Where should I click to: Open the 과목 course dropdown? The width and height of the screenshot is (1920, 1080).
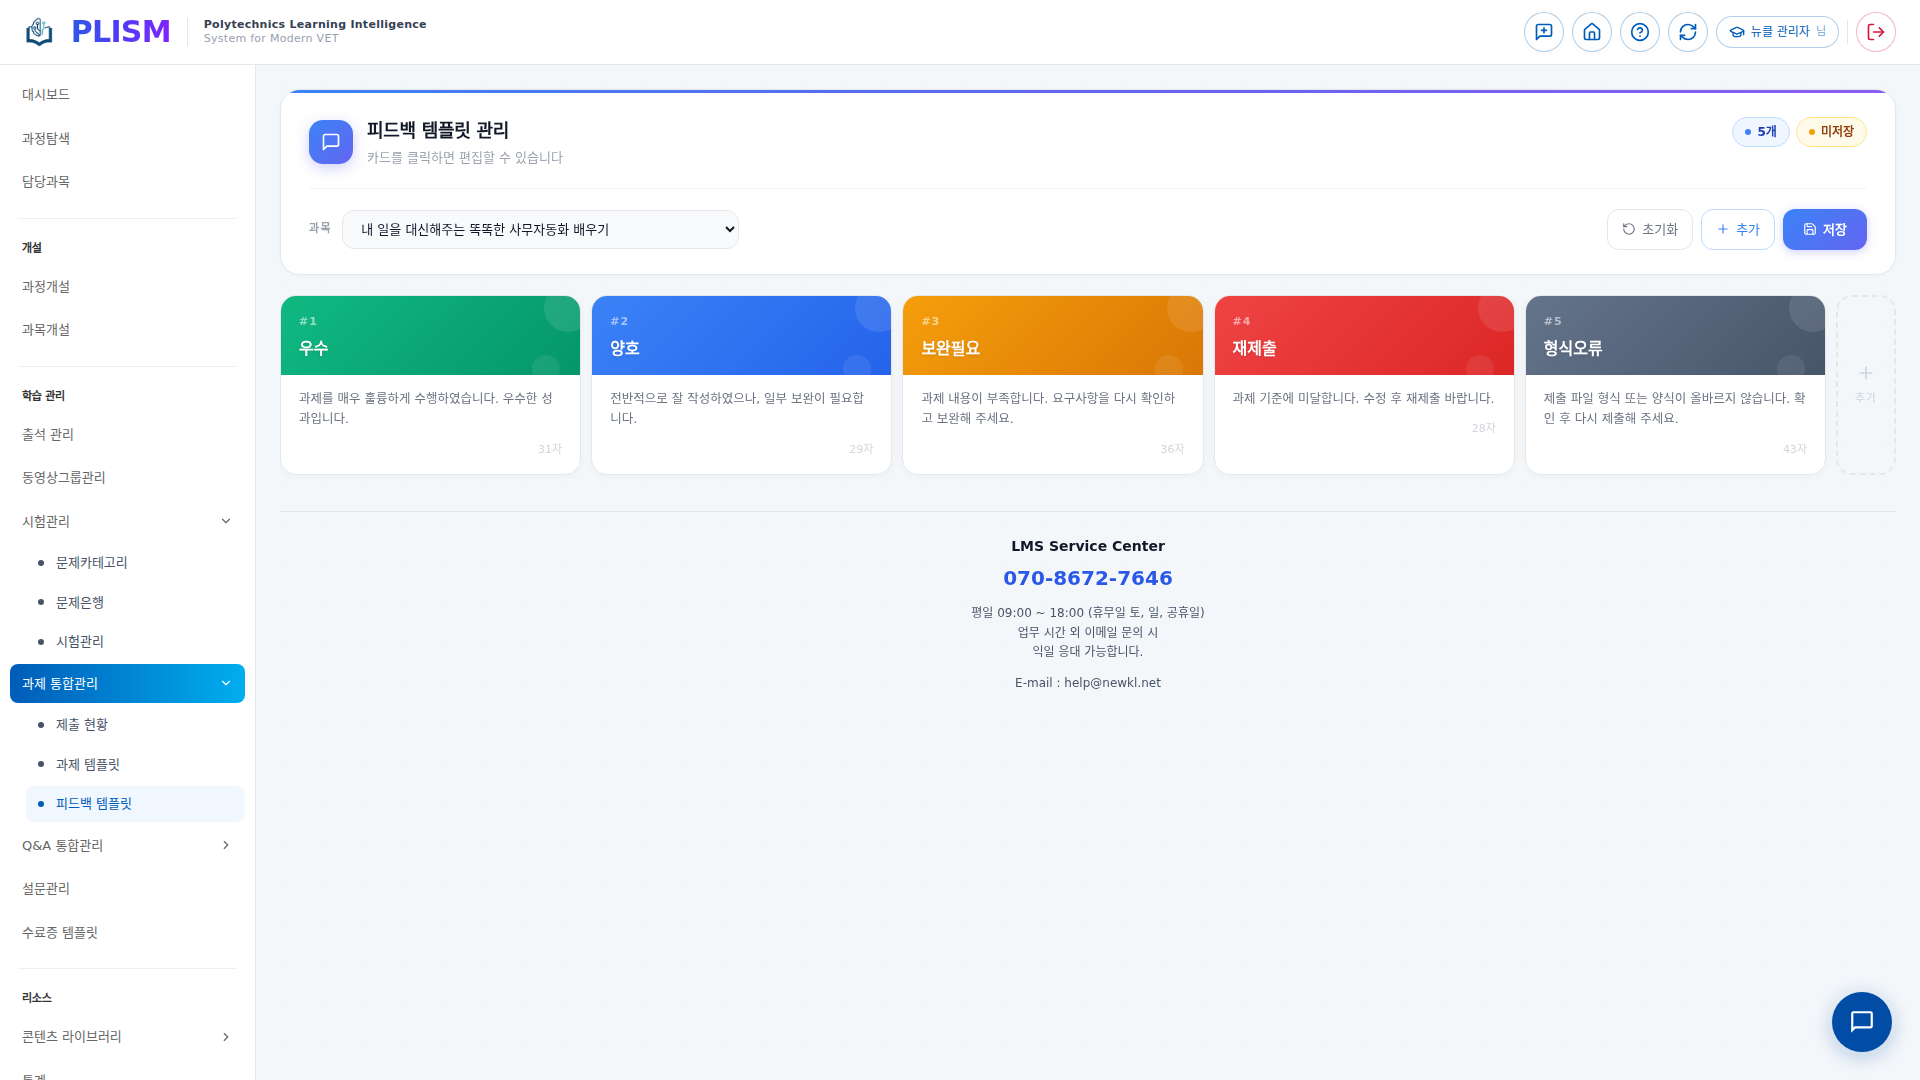540,229
